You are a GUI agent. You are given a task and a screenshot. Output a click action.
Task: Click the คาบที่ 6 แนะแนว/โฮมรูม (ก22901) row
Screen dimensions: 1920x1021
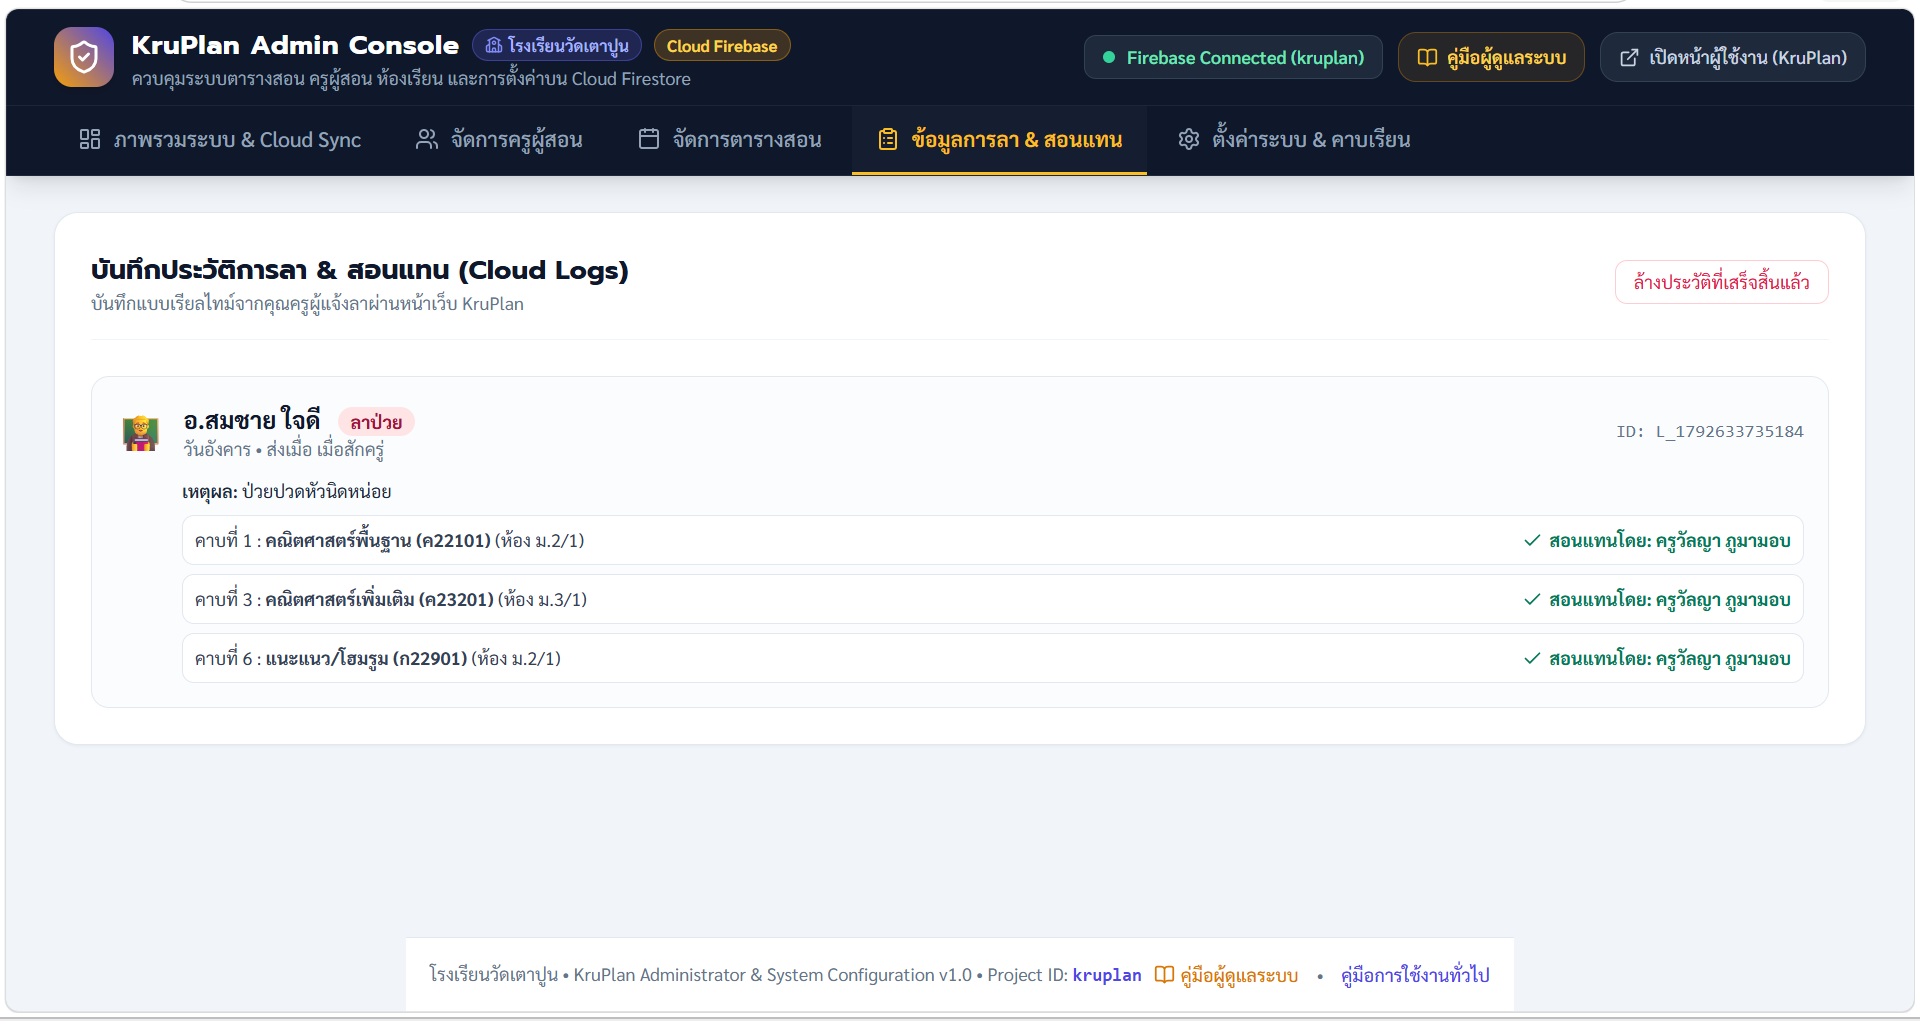(x=992, y=659)
